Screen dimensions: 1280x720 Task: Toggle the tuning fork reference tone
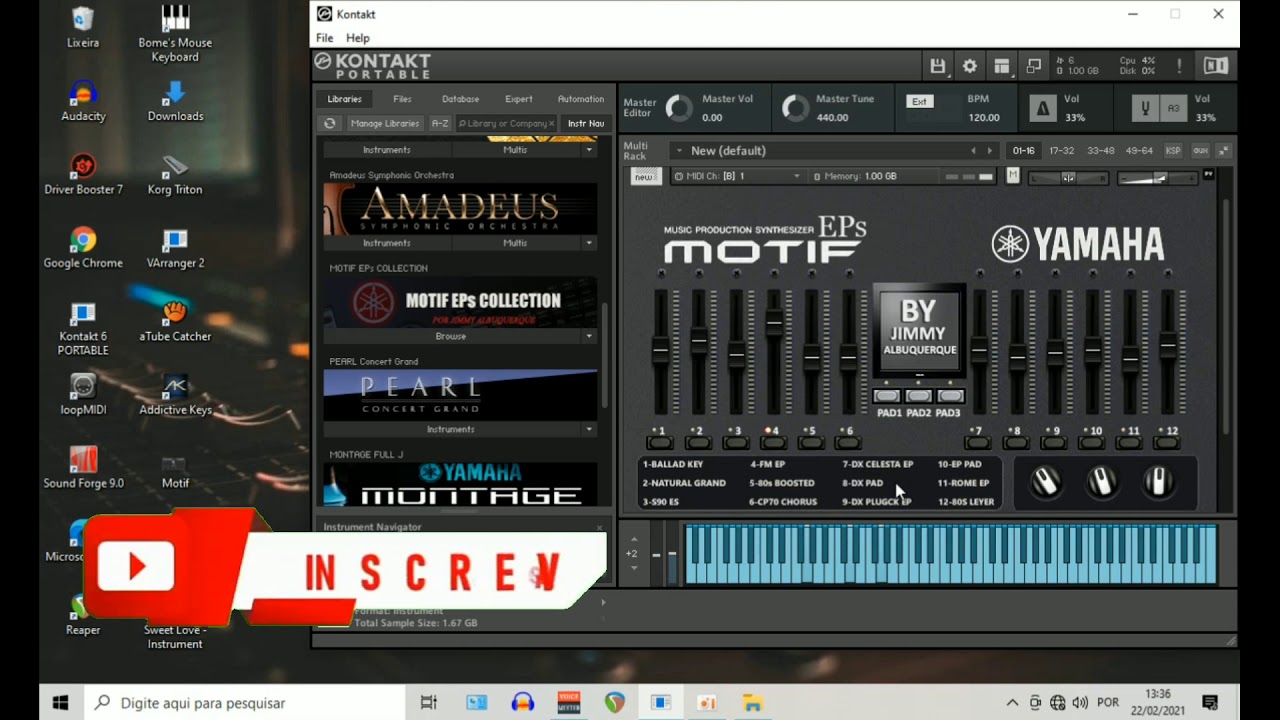click(1146, 108)
